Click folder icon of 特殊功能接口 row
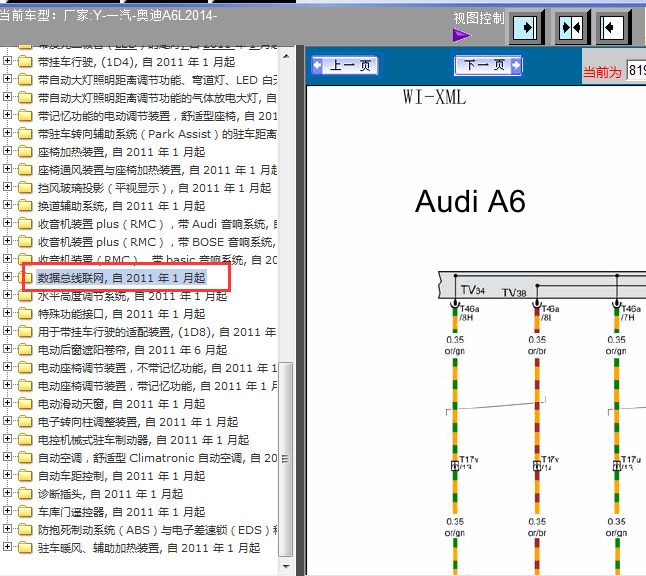 [x=25, y=314]
